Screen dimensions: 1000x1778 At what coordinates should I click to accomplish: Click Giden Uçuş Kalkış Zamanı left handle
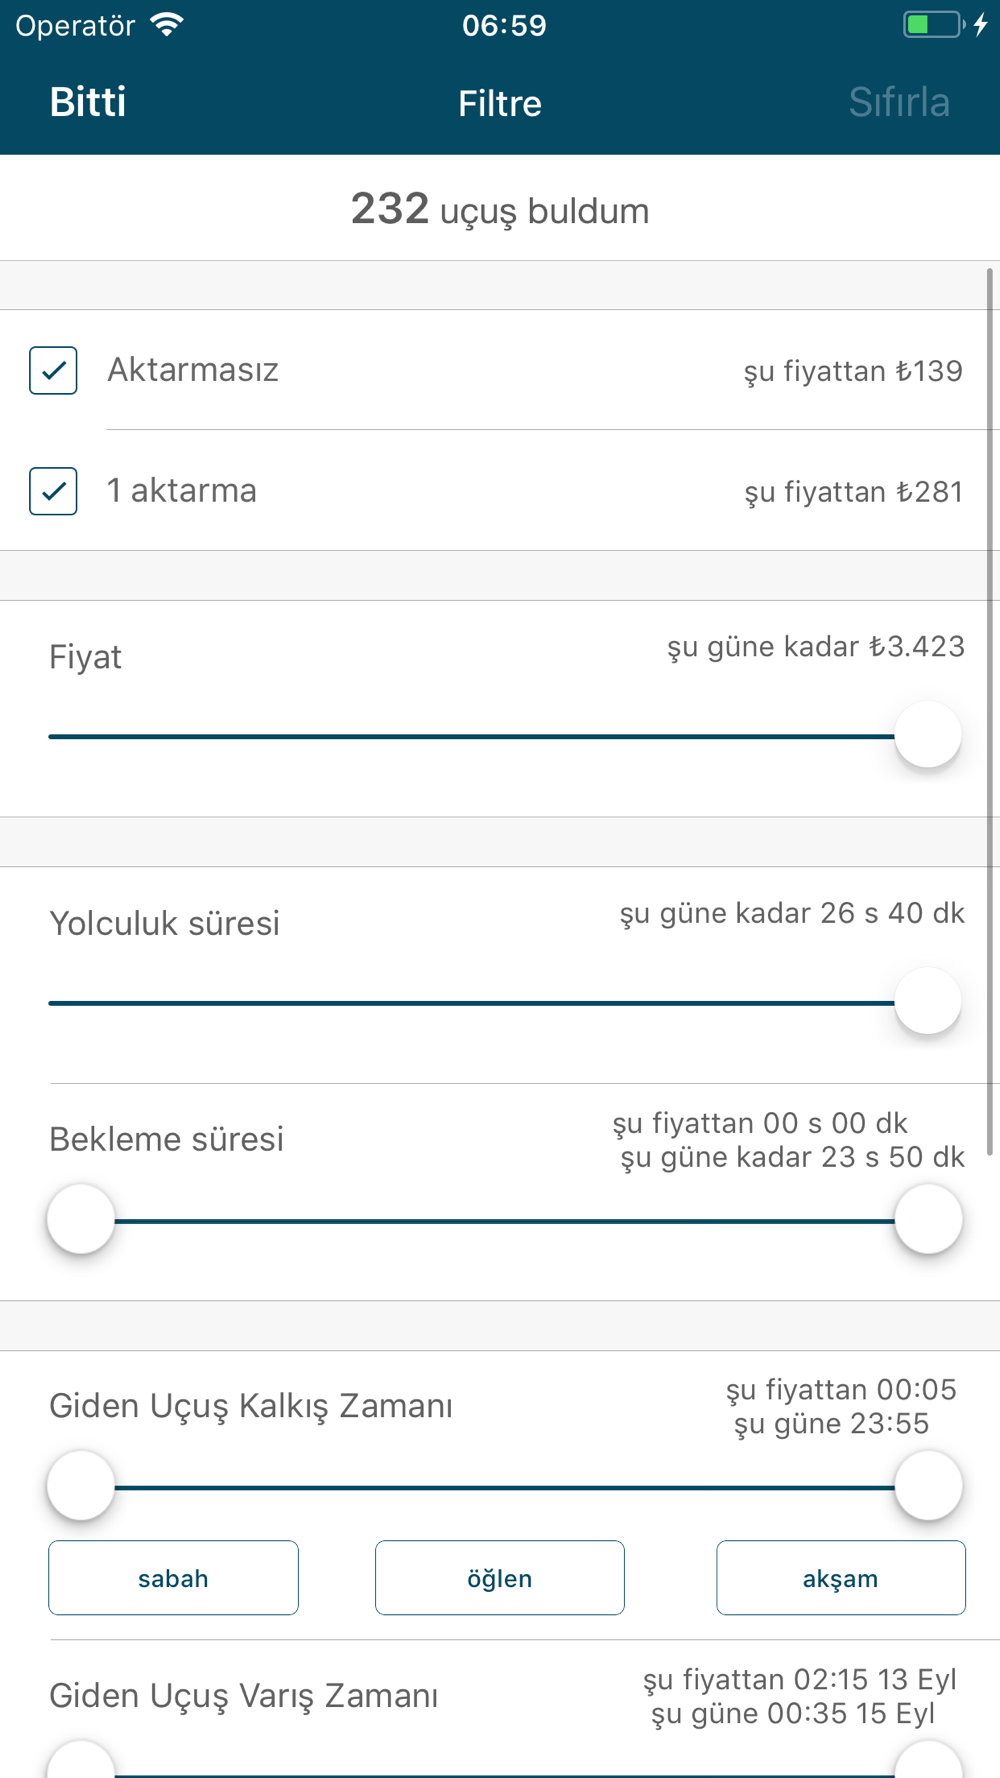coord(81,1485)
